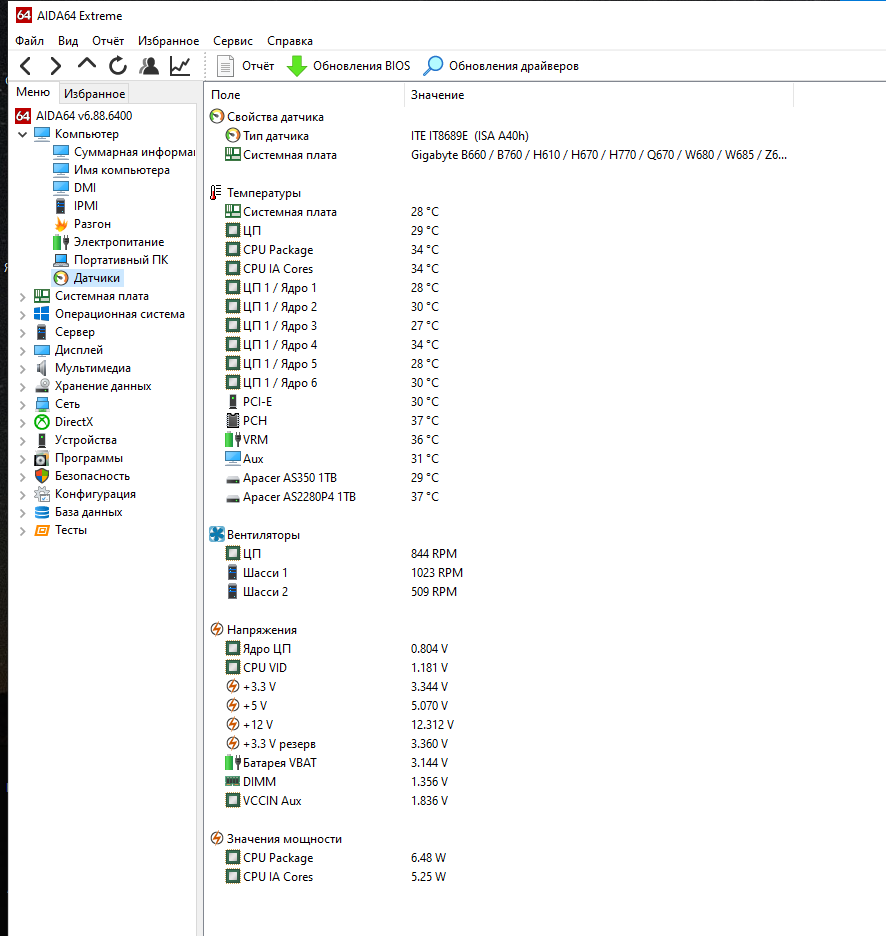
Task: Open the Справка menu
Action: pyautogui.click(x=290, y=41)
